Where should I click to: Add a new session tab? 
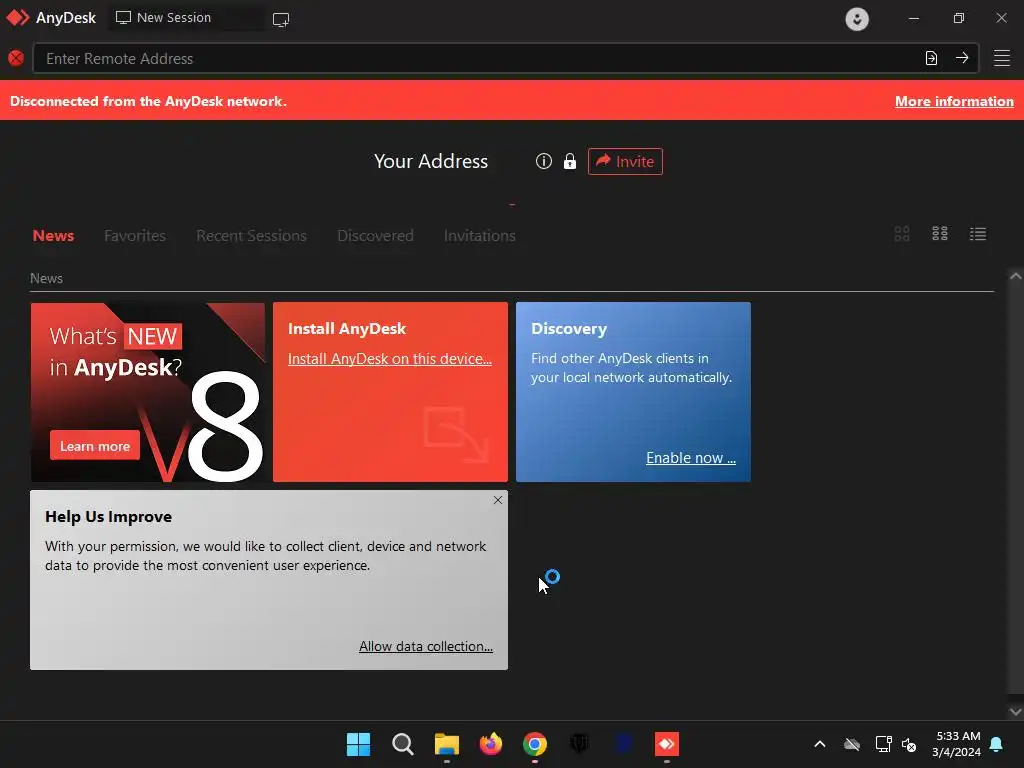pos(281,19)
